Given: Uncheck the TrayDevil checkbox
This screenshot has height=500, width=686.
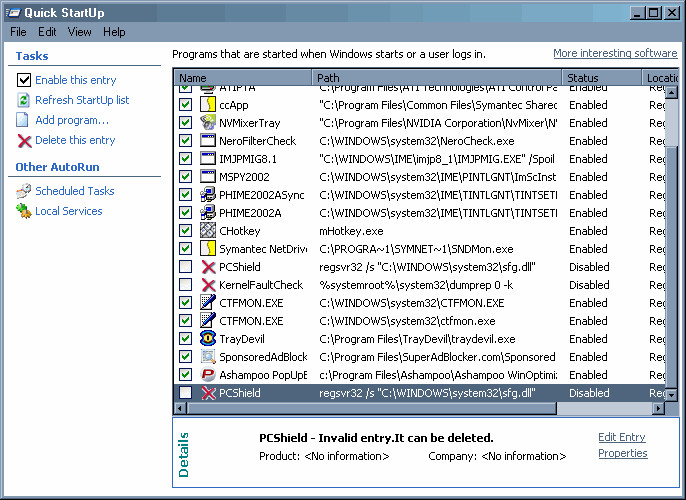Looking at the screenshot, I should [x=186, y=339].
